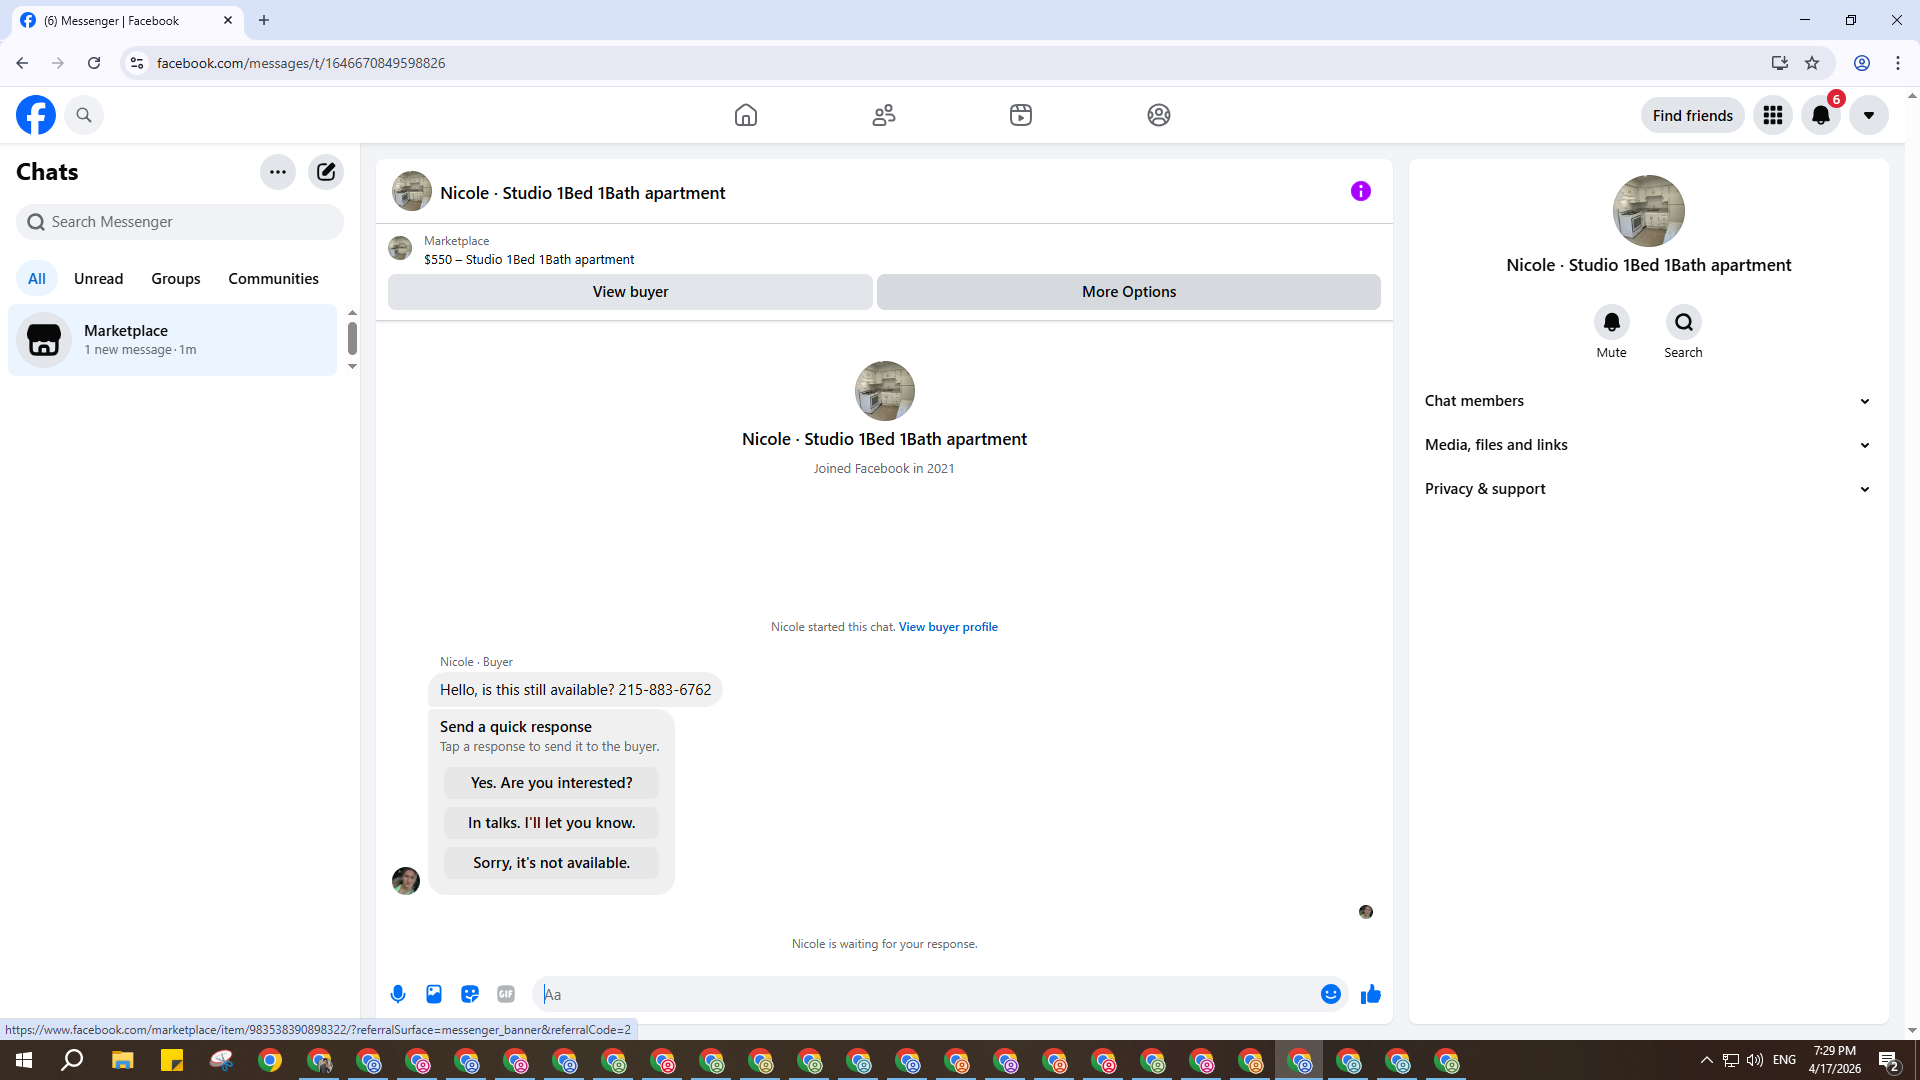Expand Privacy & support section
1920x1080 pixels.
coord(1647,489)
